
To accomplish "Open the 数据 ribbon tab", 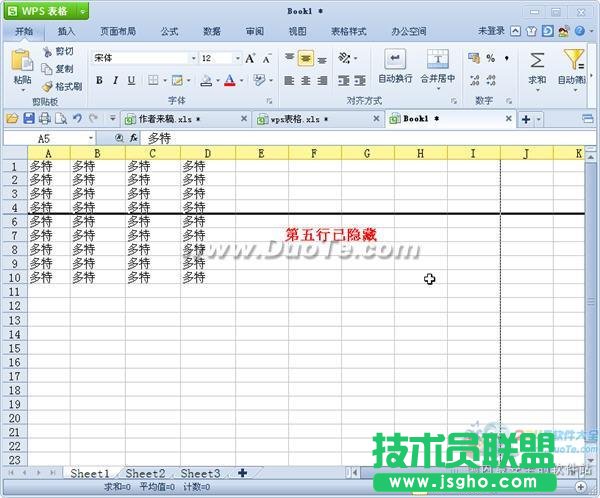I will pyautogui.click(x=212, y=31).
